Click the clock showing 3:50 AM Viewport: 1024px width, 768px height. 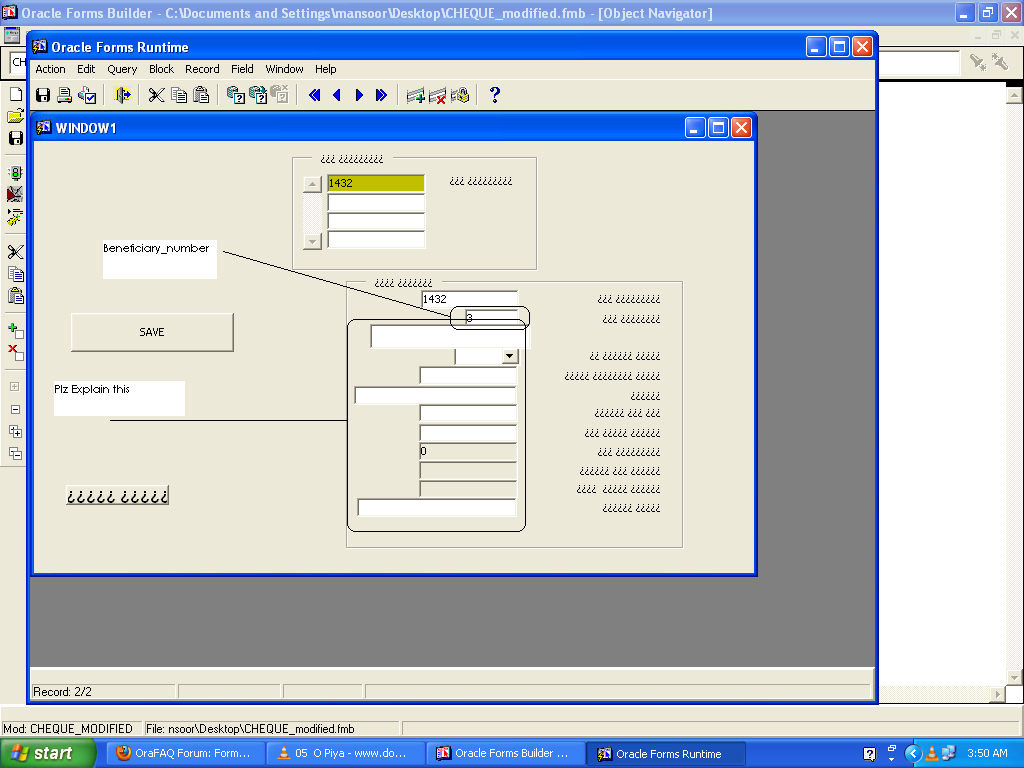(987, 754)
